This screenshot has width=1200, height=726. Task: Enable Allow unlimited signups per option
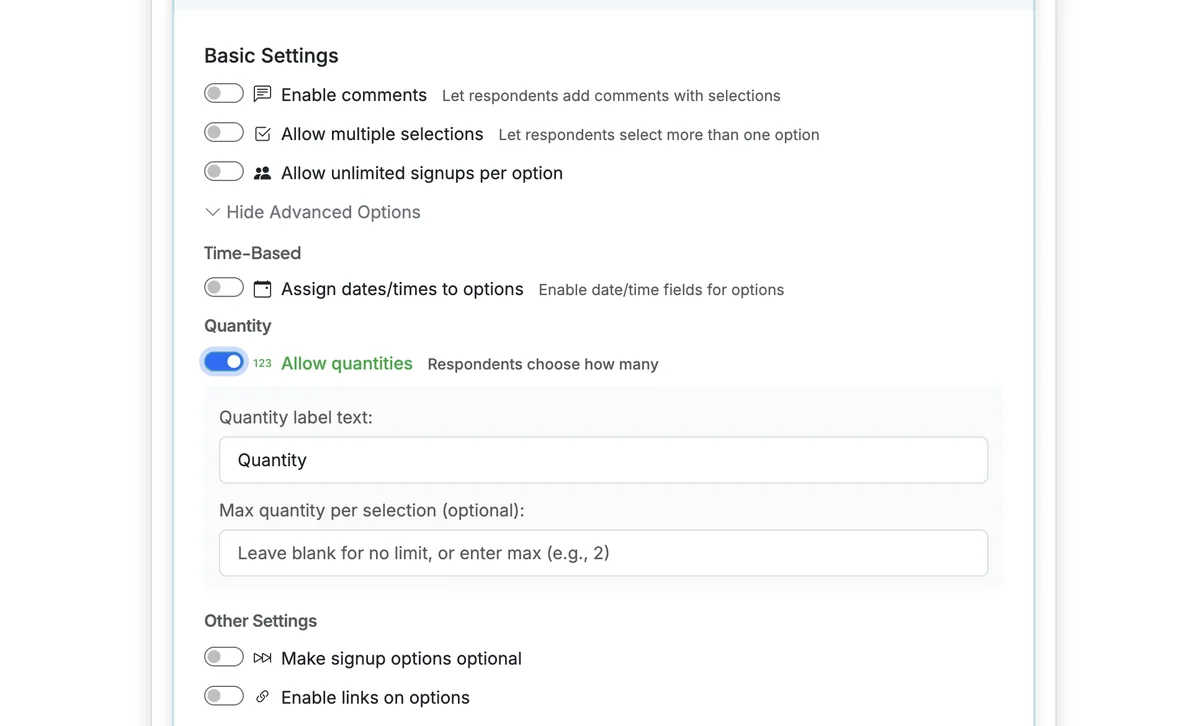[223, 170]
